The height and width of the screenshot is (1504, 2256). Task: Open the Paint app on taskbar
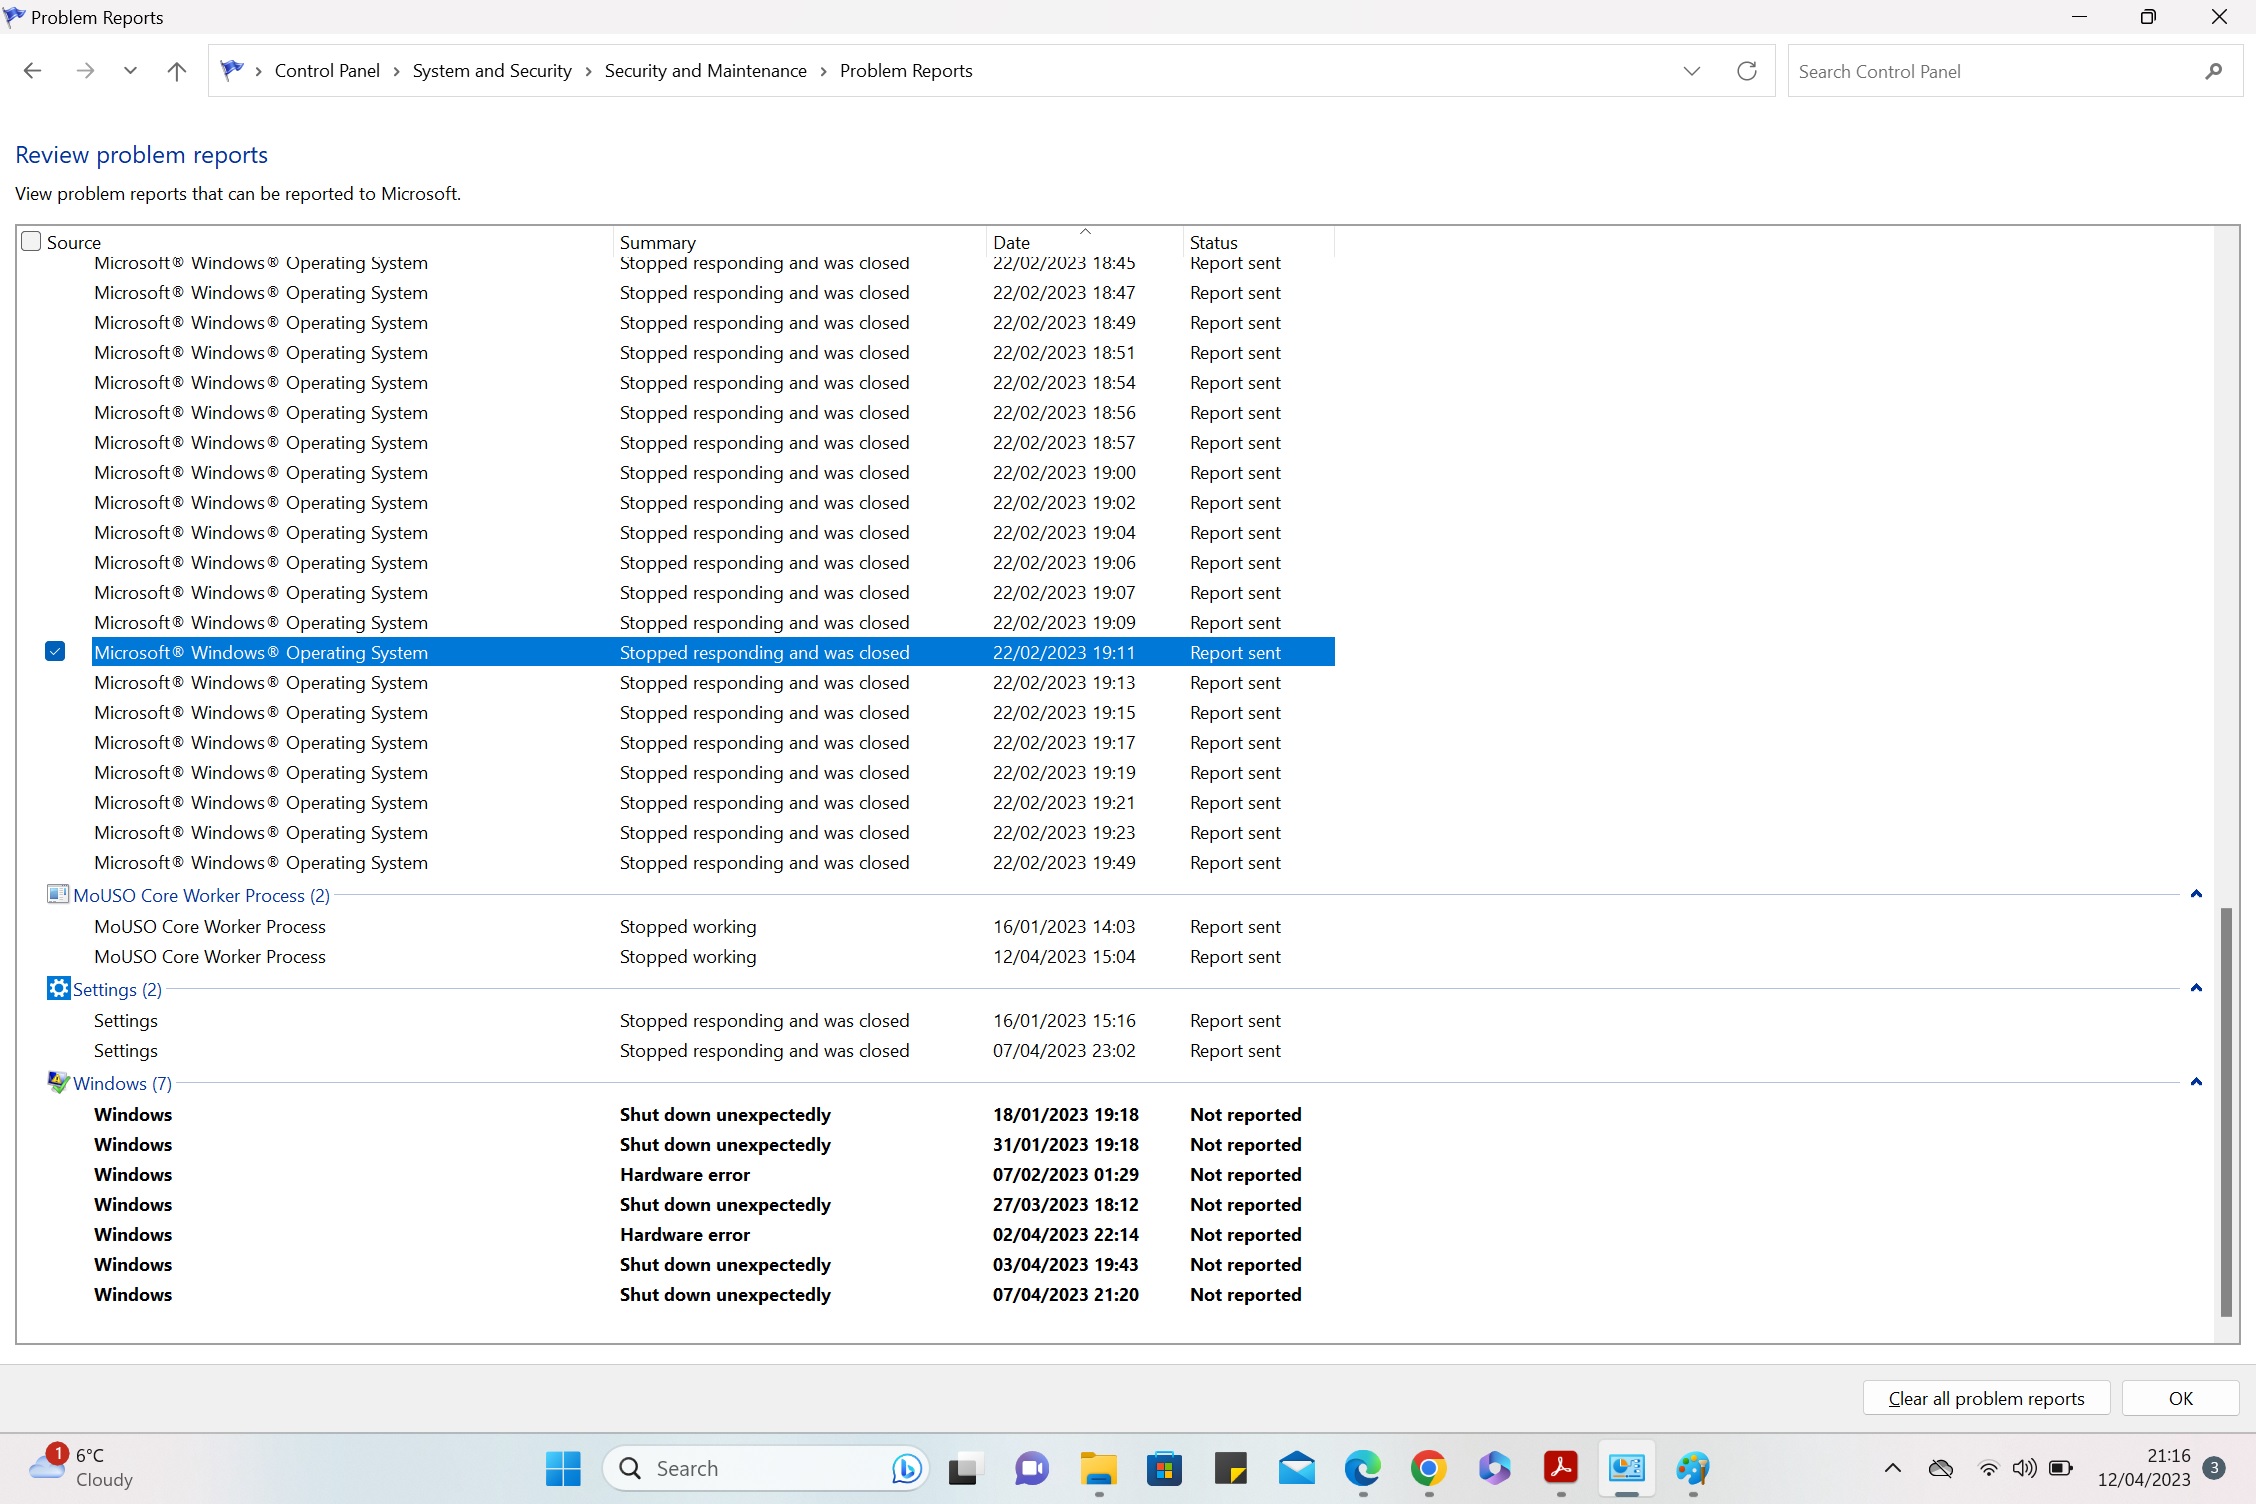click(1693, 1468)
